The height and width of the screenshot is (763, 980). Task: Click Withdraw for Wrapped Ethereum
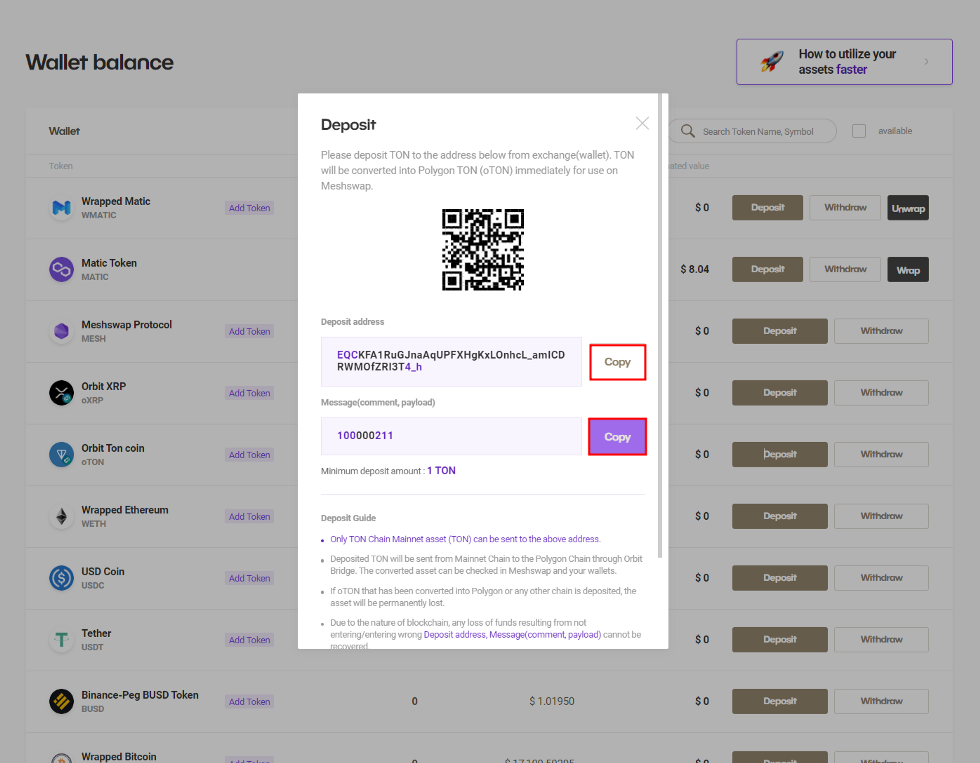point(881,516)
